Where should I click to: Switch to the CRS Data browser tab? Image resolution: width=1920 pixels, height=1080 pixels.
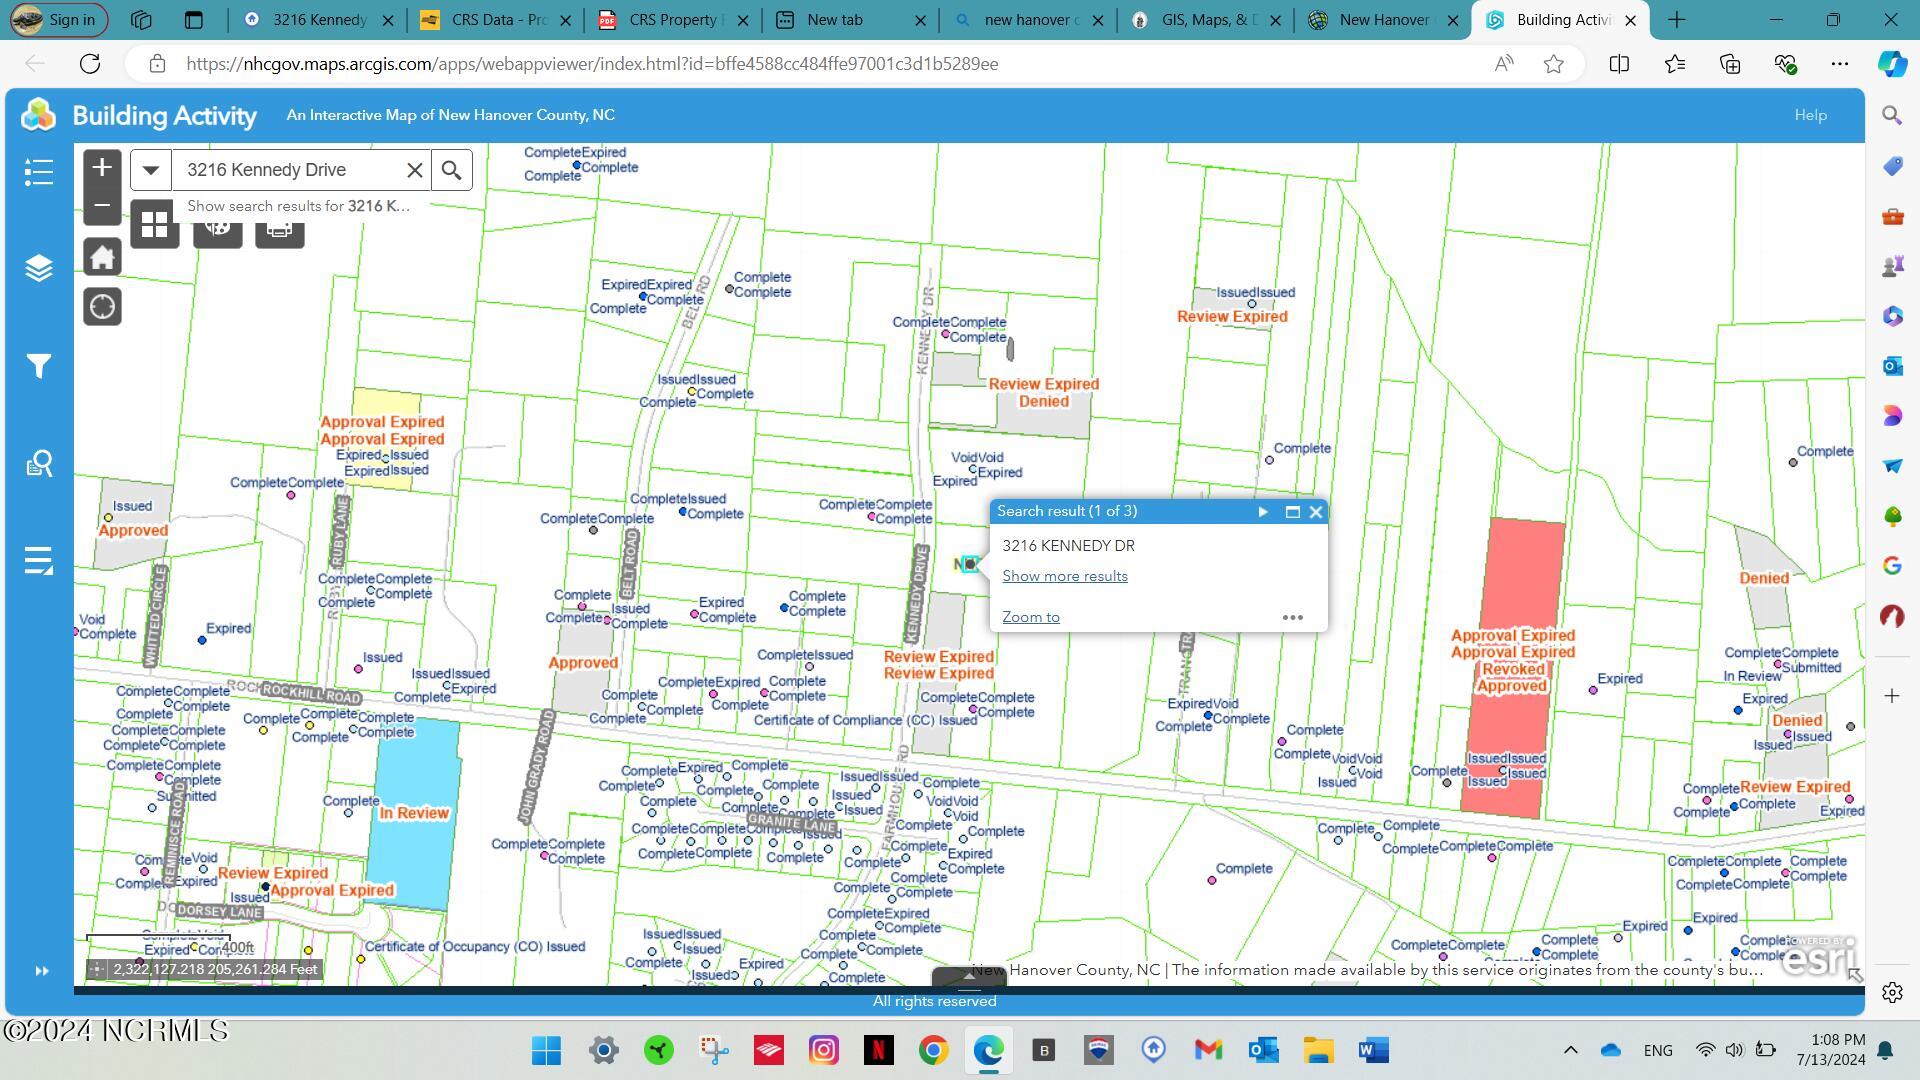(496, 19)
